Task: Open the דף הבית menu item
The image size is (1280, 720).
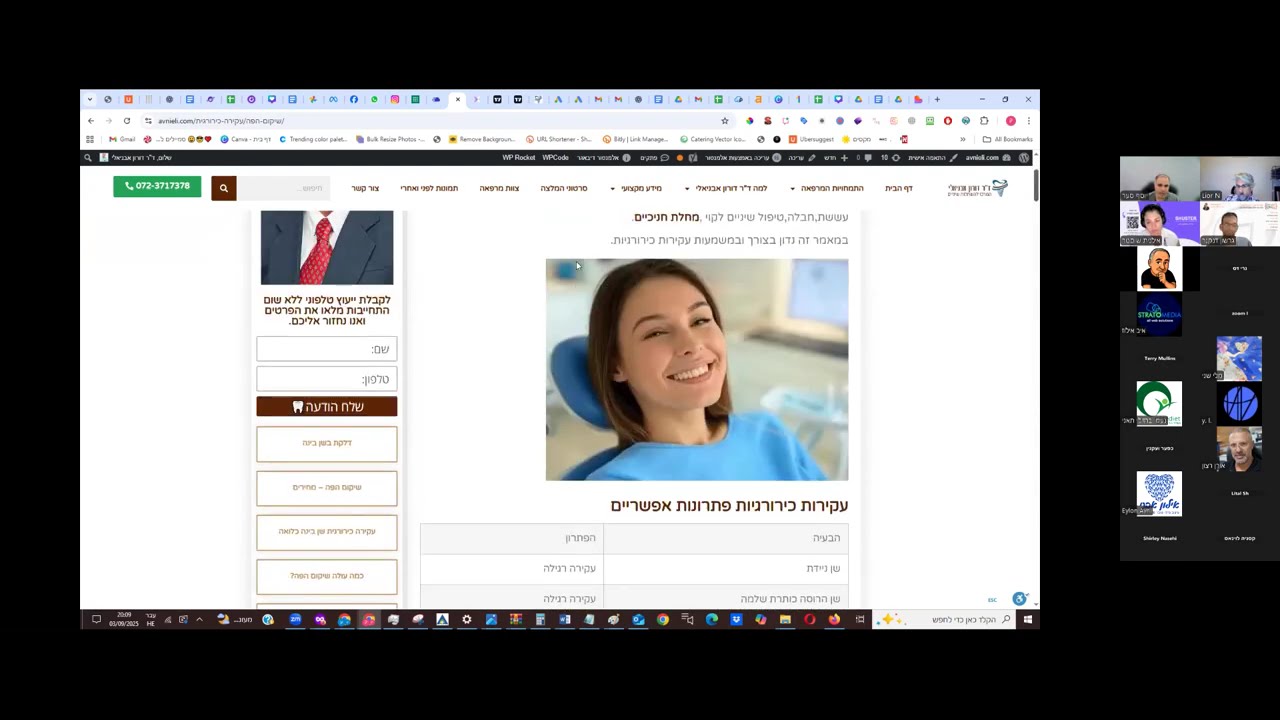Action: click(899, 188)
